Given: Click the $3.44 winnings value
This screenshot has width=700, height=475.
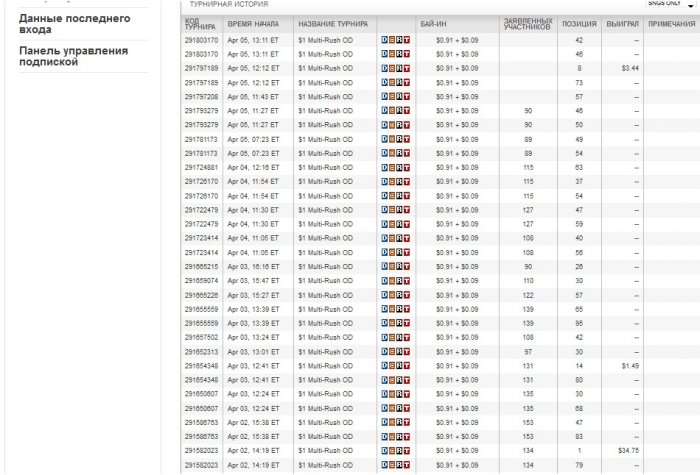Looking at the screenshot, I should point(630,68).
